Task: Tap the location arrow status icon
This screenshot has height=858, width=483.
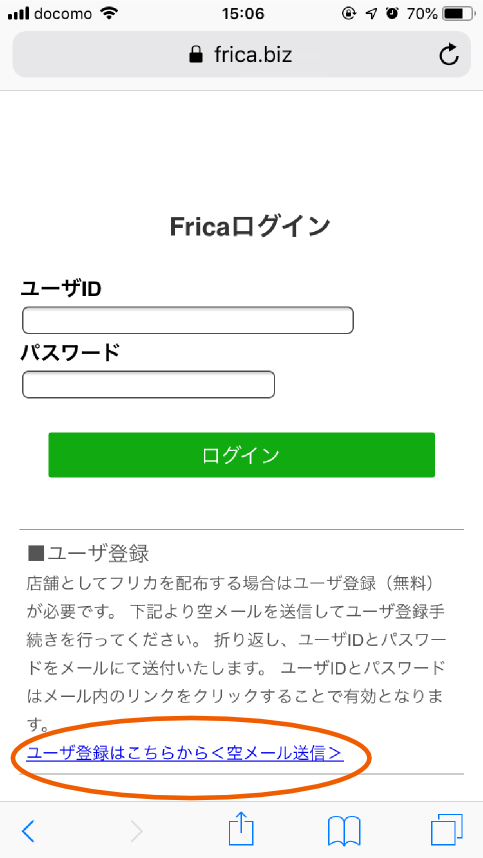Action: 371,14
